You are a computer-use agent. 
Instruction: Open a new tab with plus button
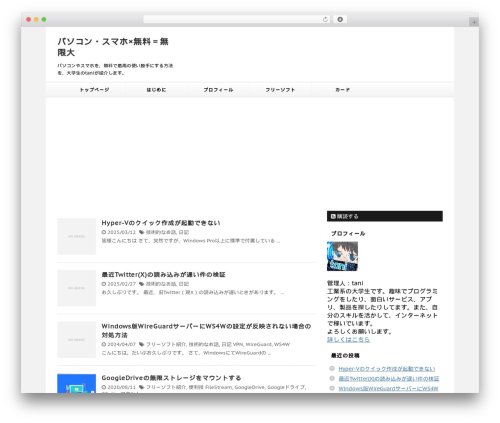[474, 22]
